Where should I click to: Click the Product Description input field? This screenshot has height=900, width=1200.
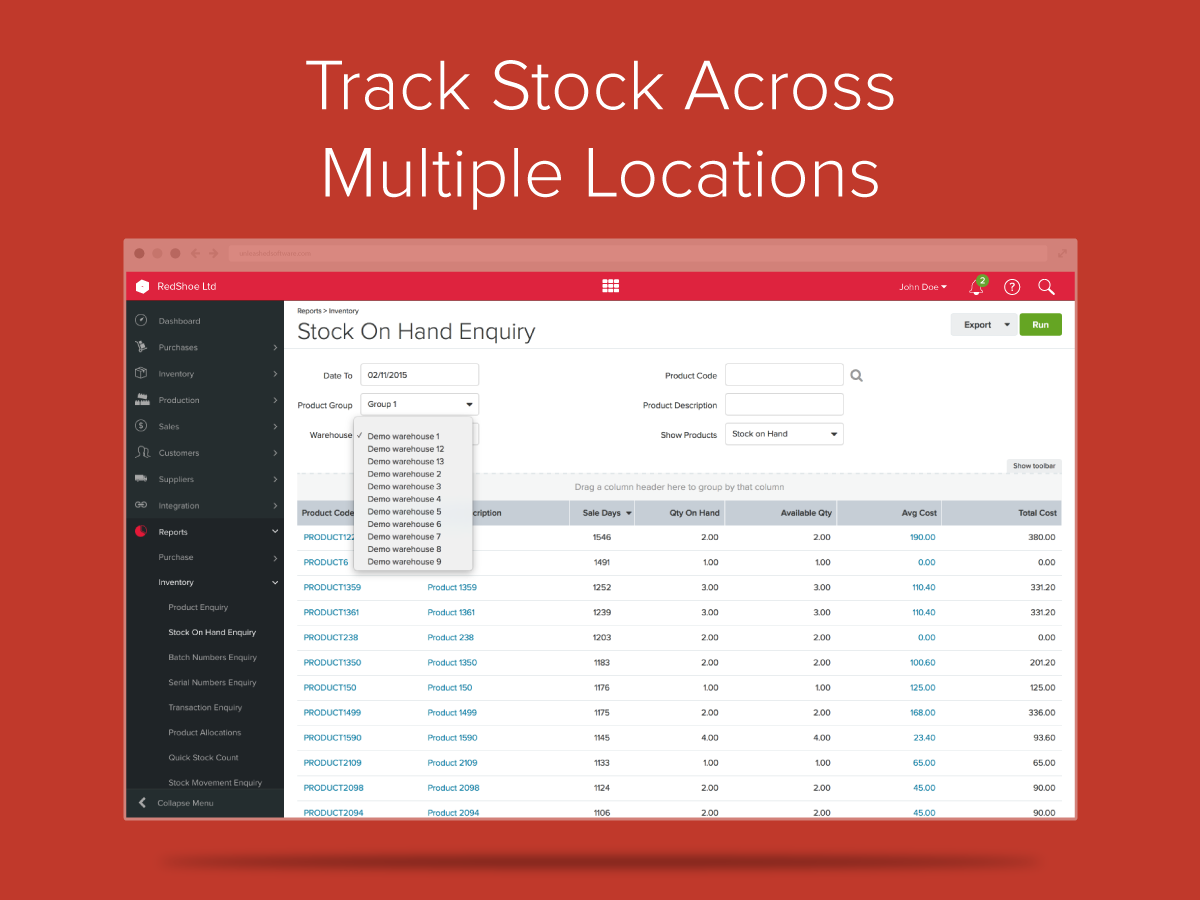click(x=785, y=404)
